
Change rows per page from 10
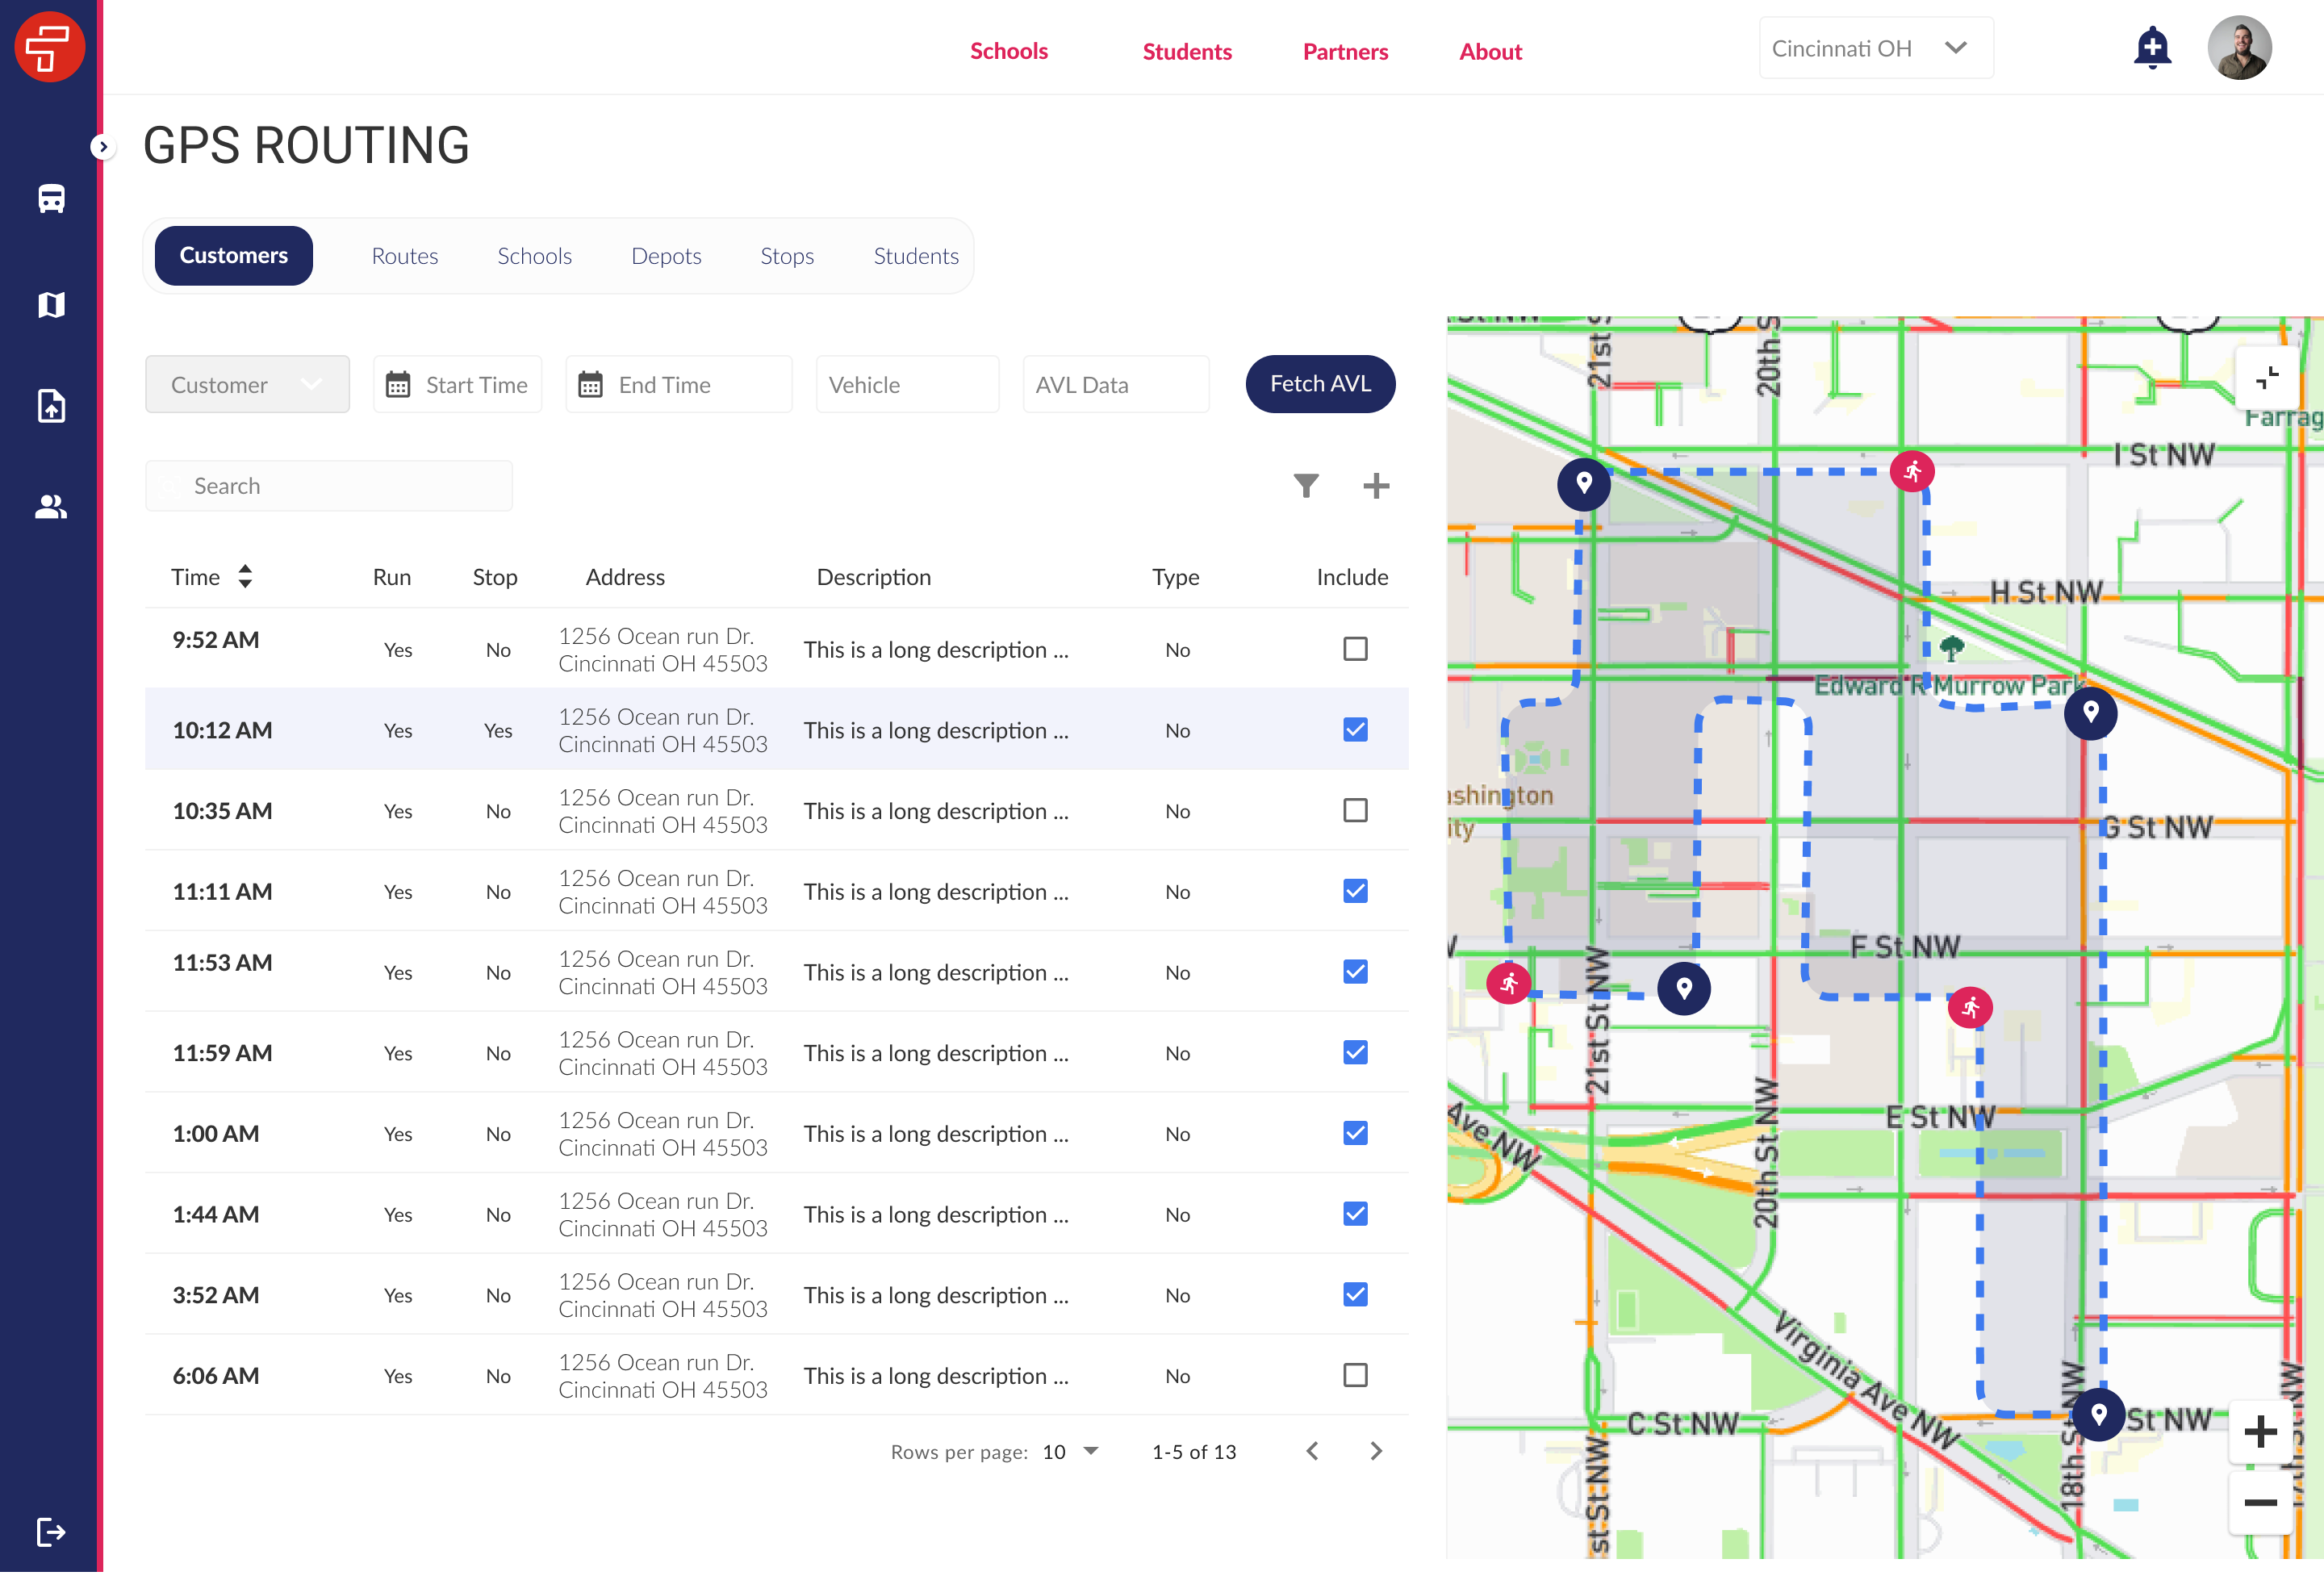tap(1070, 1451)
